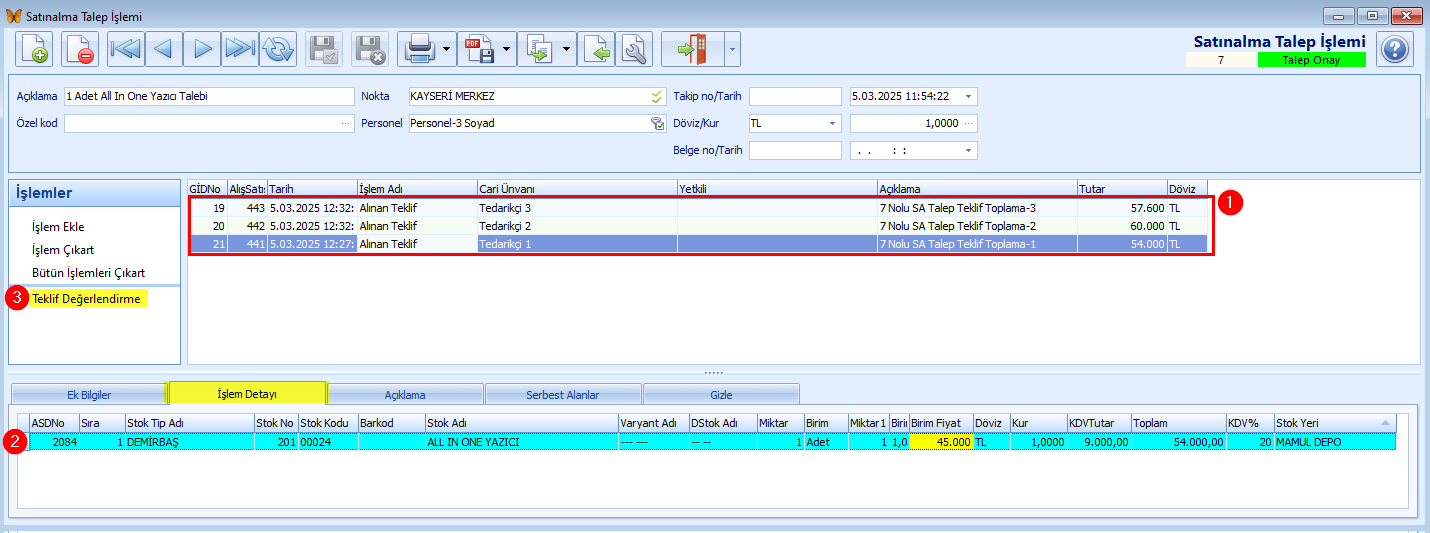Click the copy documents icon with green arrow
The width and height of the screenshot is (1430, 533).
pos(538,48)
